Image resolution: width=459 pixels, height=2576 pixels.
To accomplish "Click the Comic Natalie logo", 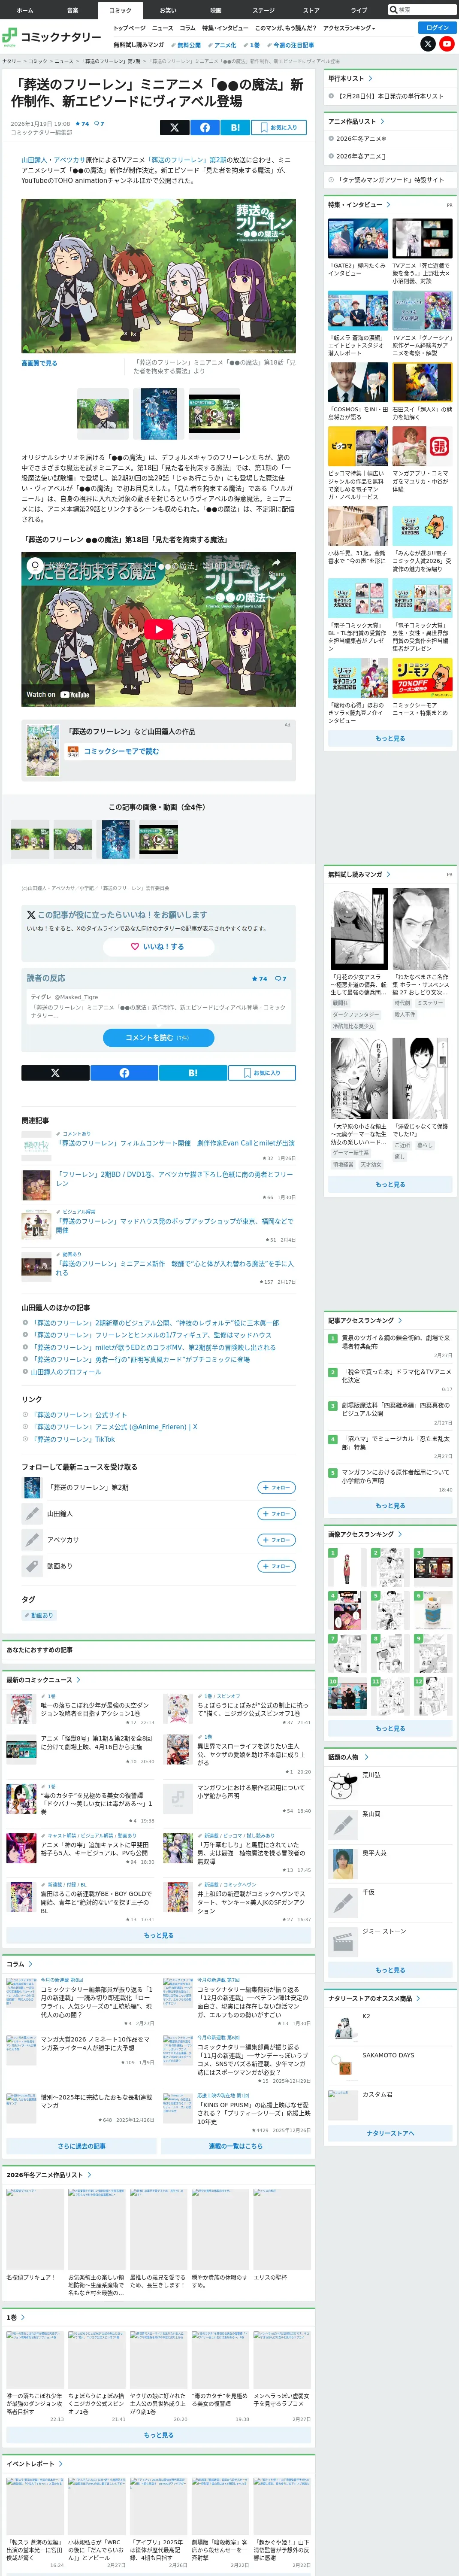I will pyautogui.click(x=52, y=37).
